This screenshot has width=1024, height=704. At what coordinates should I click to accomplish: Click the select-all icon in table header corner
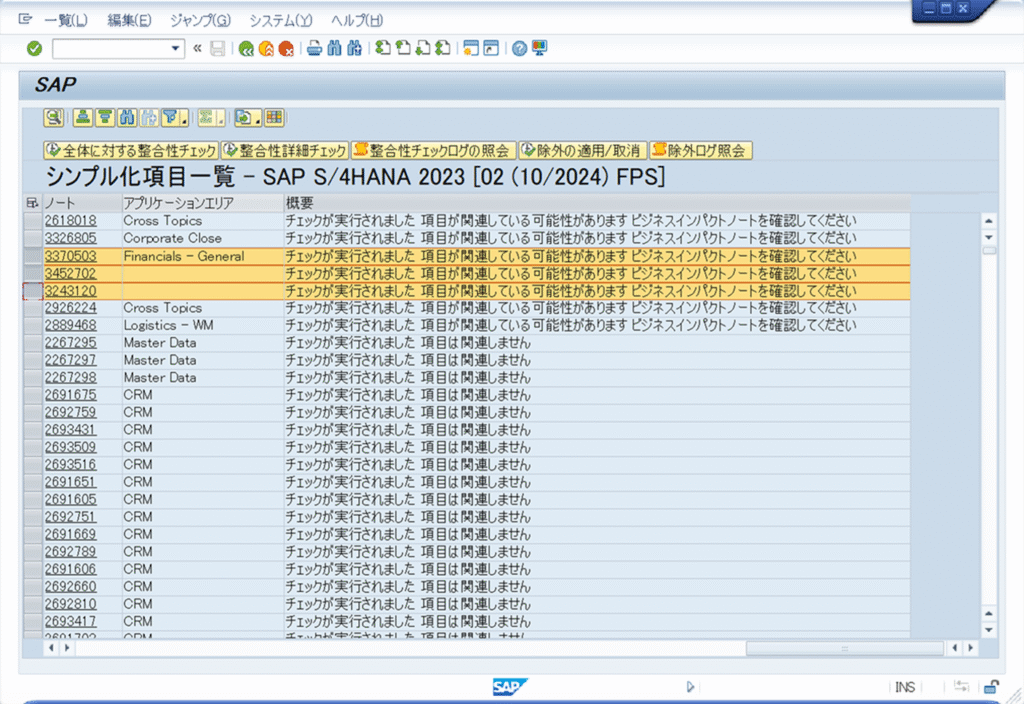point(32,203)
